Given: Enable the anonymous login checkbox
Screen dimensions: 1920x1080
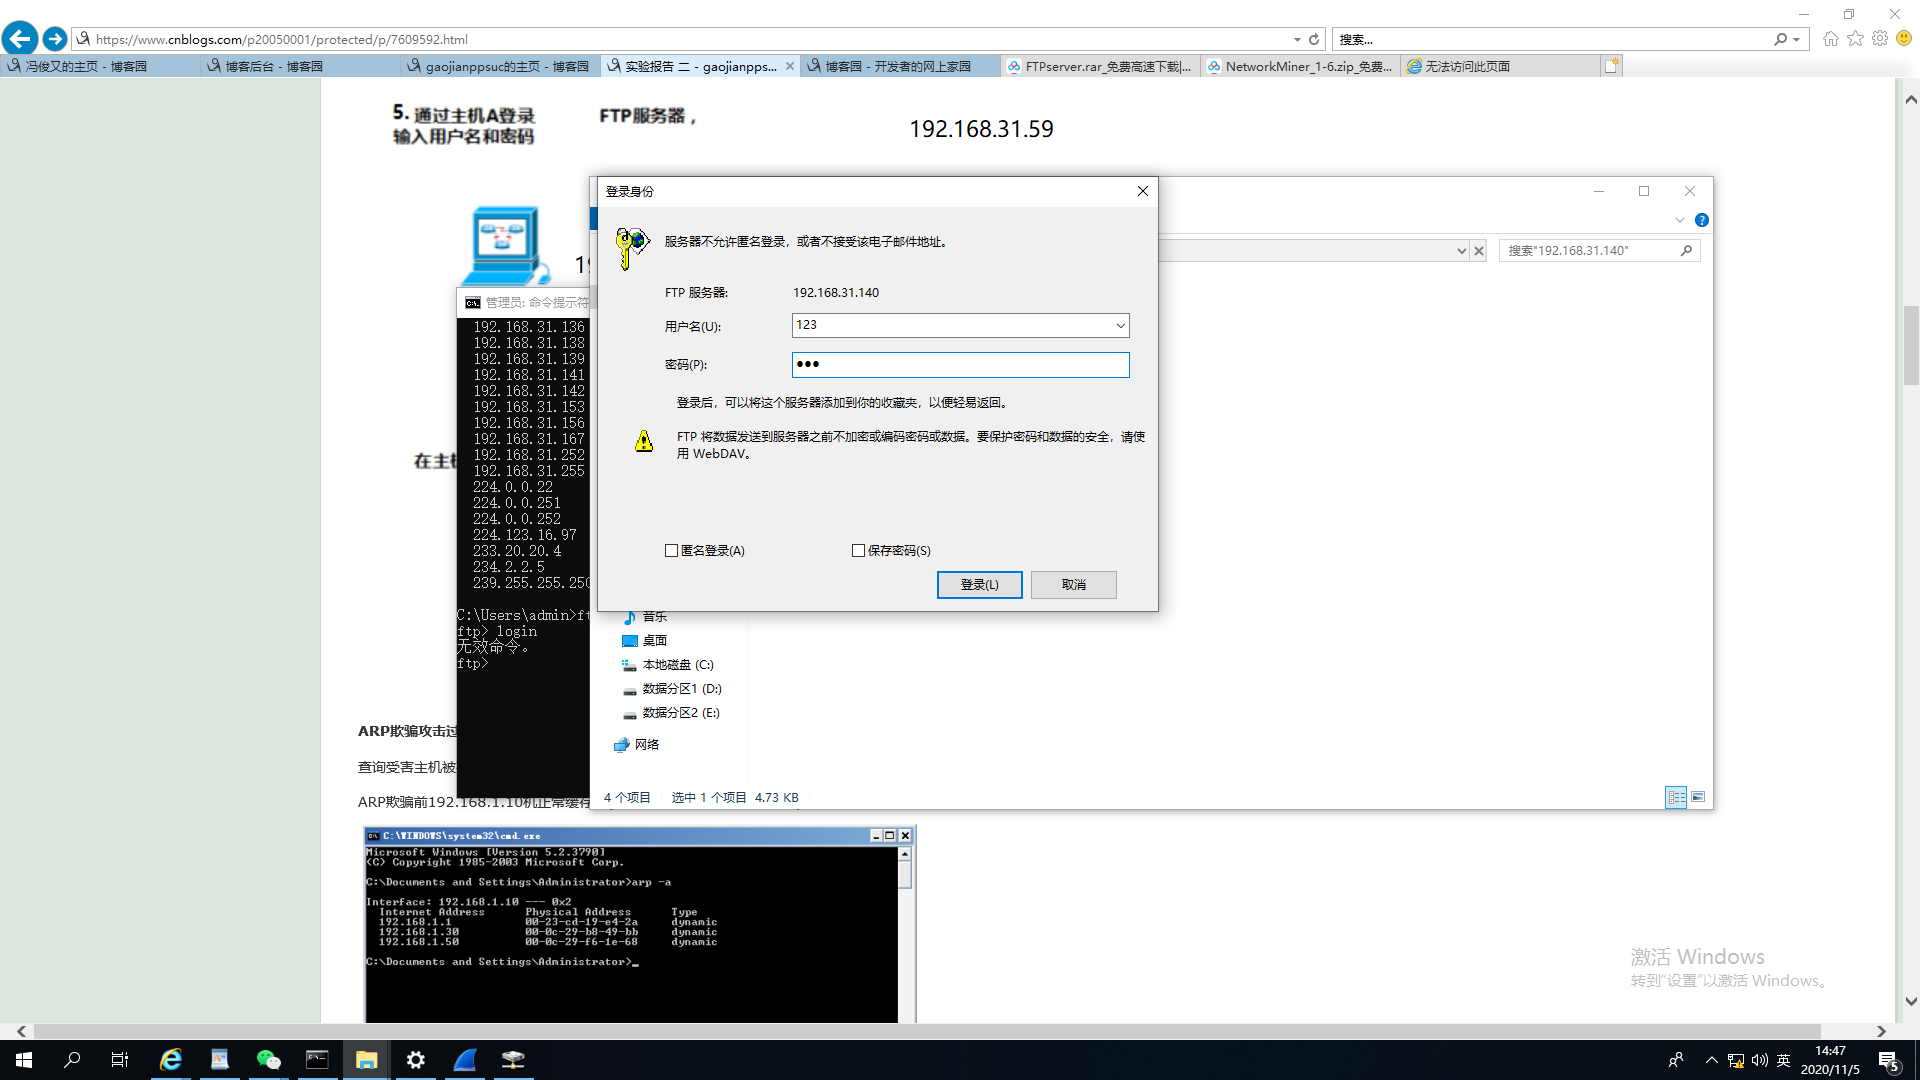Looking at the screenshot, I should [672, 551].
